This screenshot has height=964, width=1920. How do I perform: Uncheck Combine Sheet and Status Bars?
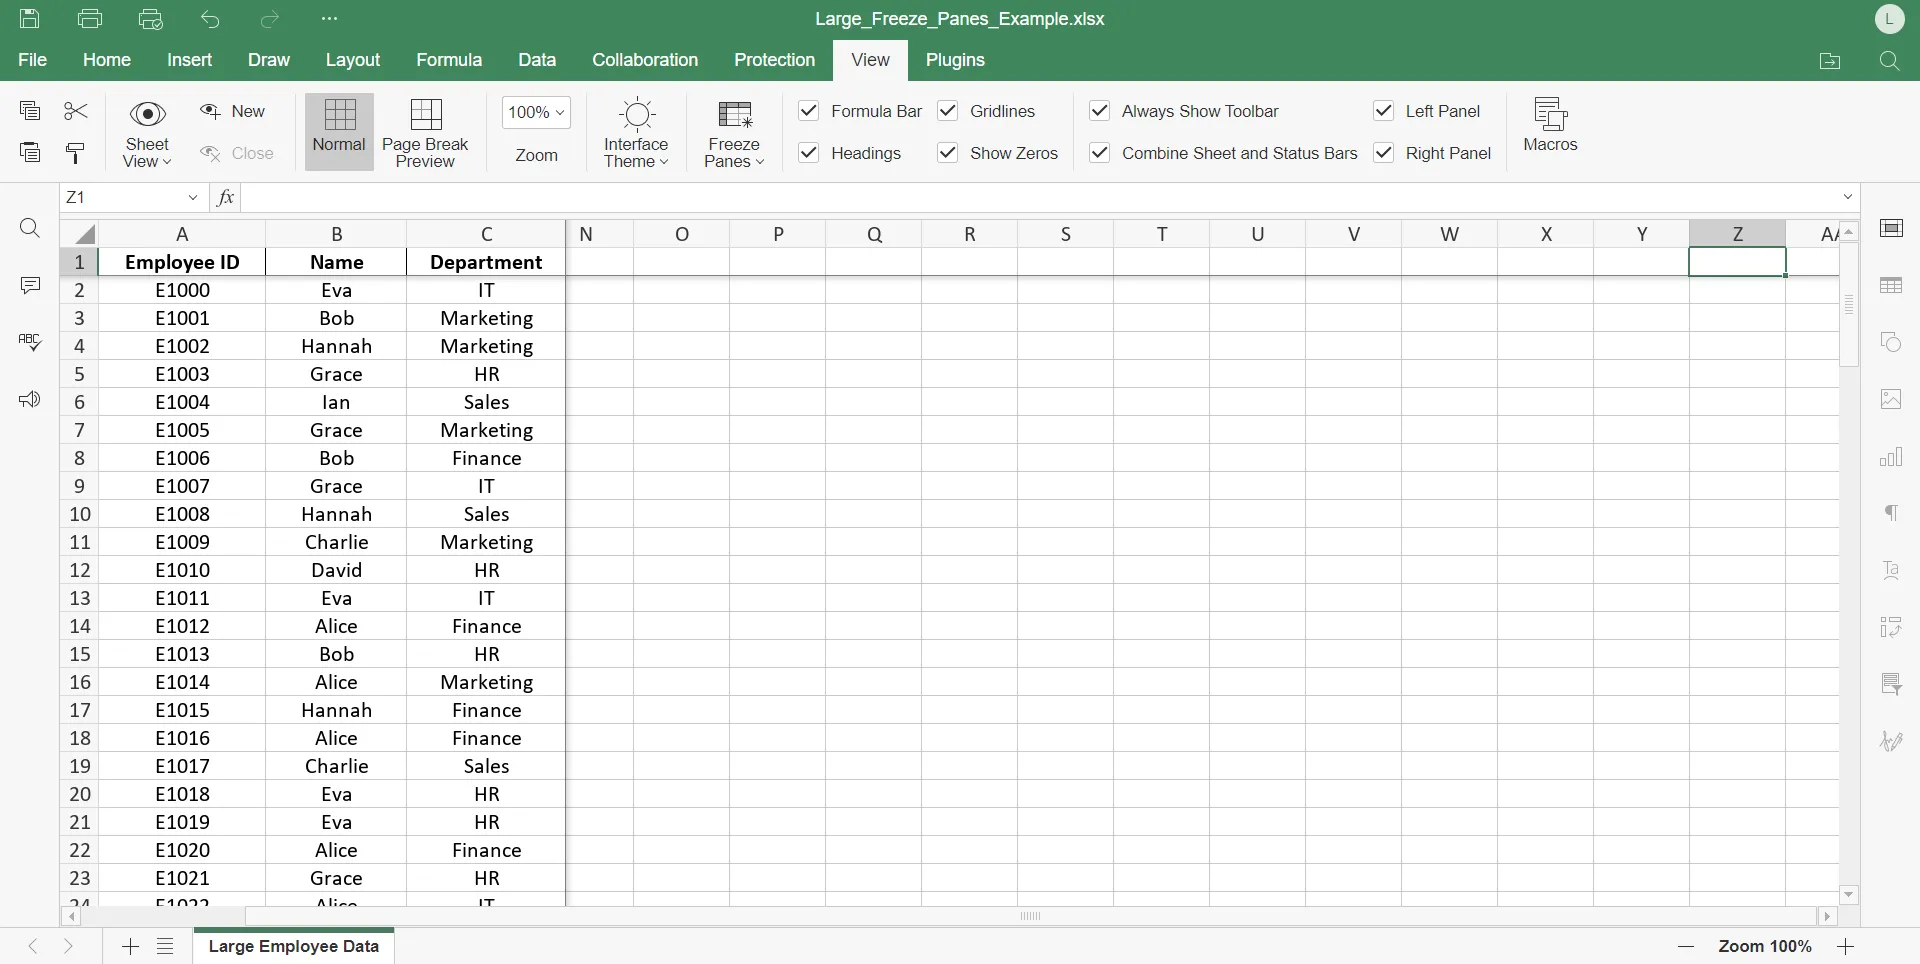(1100, 152)
